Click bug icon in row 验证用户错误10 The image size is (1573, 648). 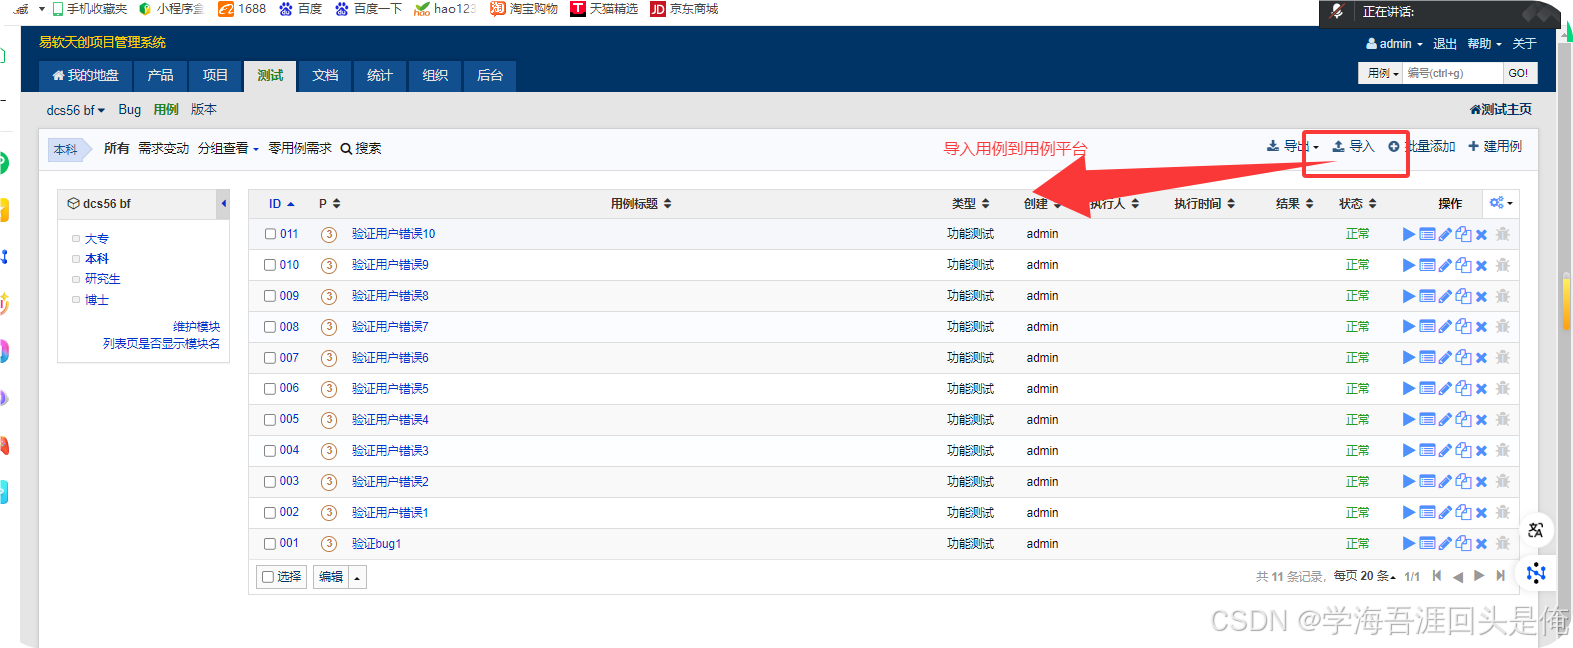(1502, 234)
